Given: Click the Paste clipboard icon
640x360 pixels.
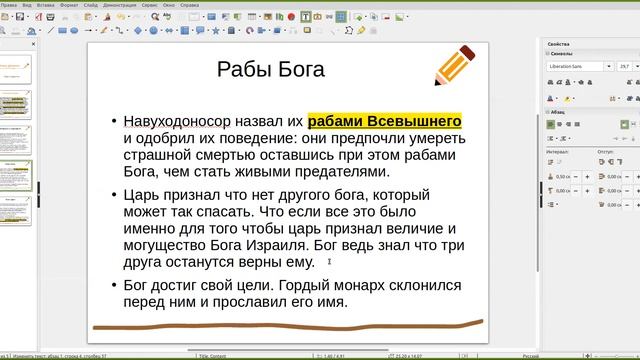Looking at the screenshot, I should click(x=88, y=17).
